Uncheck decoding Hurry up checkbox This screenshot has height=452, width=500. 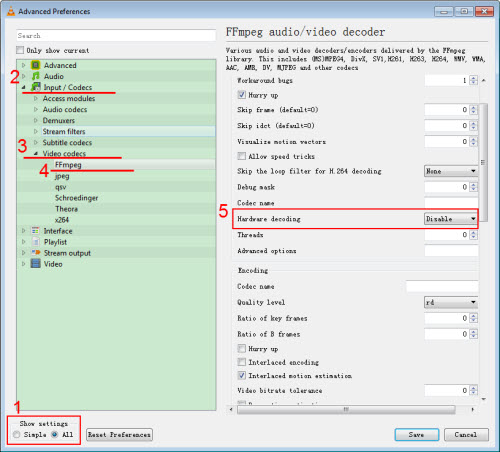[242, 95]
